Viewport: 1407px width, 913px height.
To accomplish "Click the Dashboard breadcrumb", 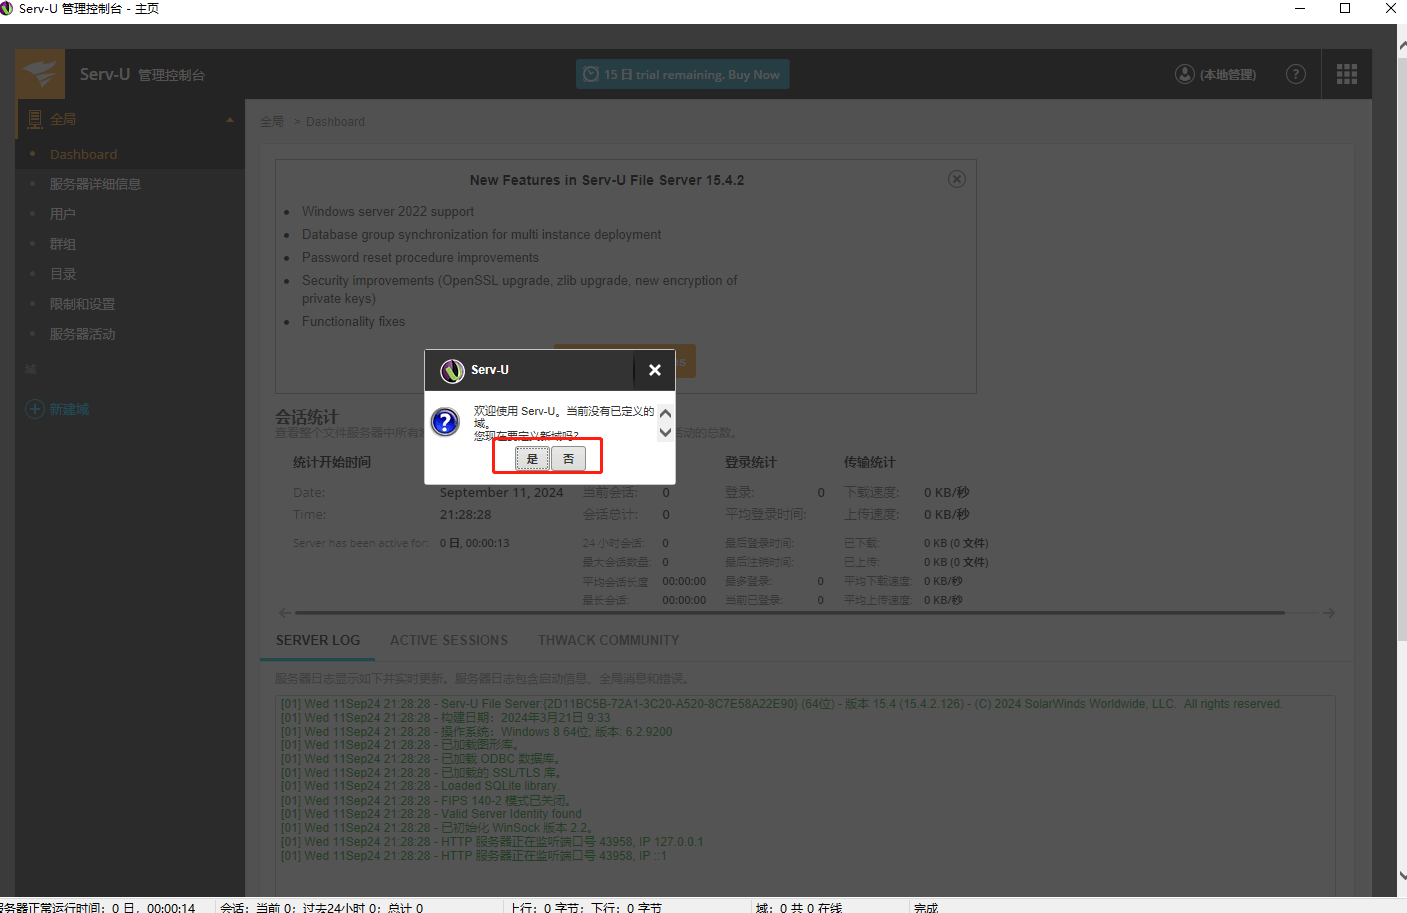I will 335,122.
